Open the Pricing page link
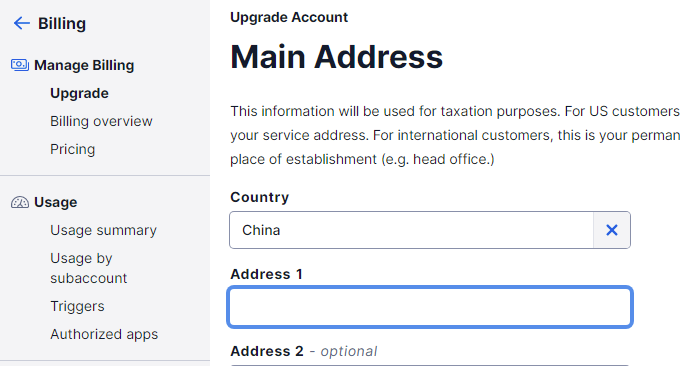Image resolution: width=680 pixels, height=366 pixels. point(72,149)
